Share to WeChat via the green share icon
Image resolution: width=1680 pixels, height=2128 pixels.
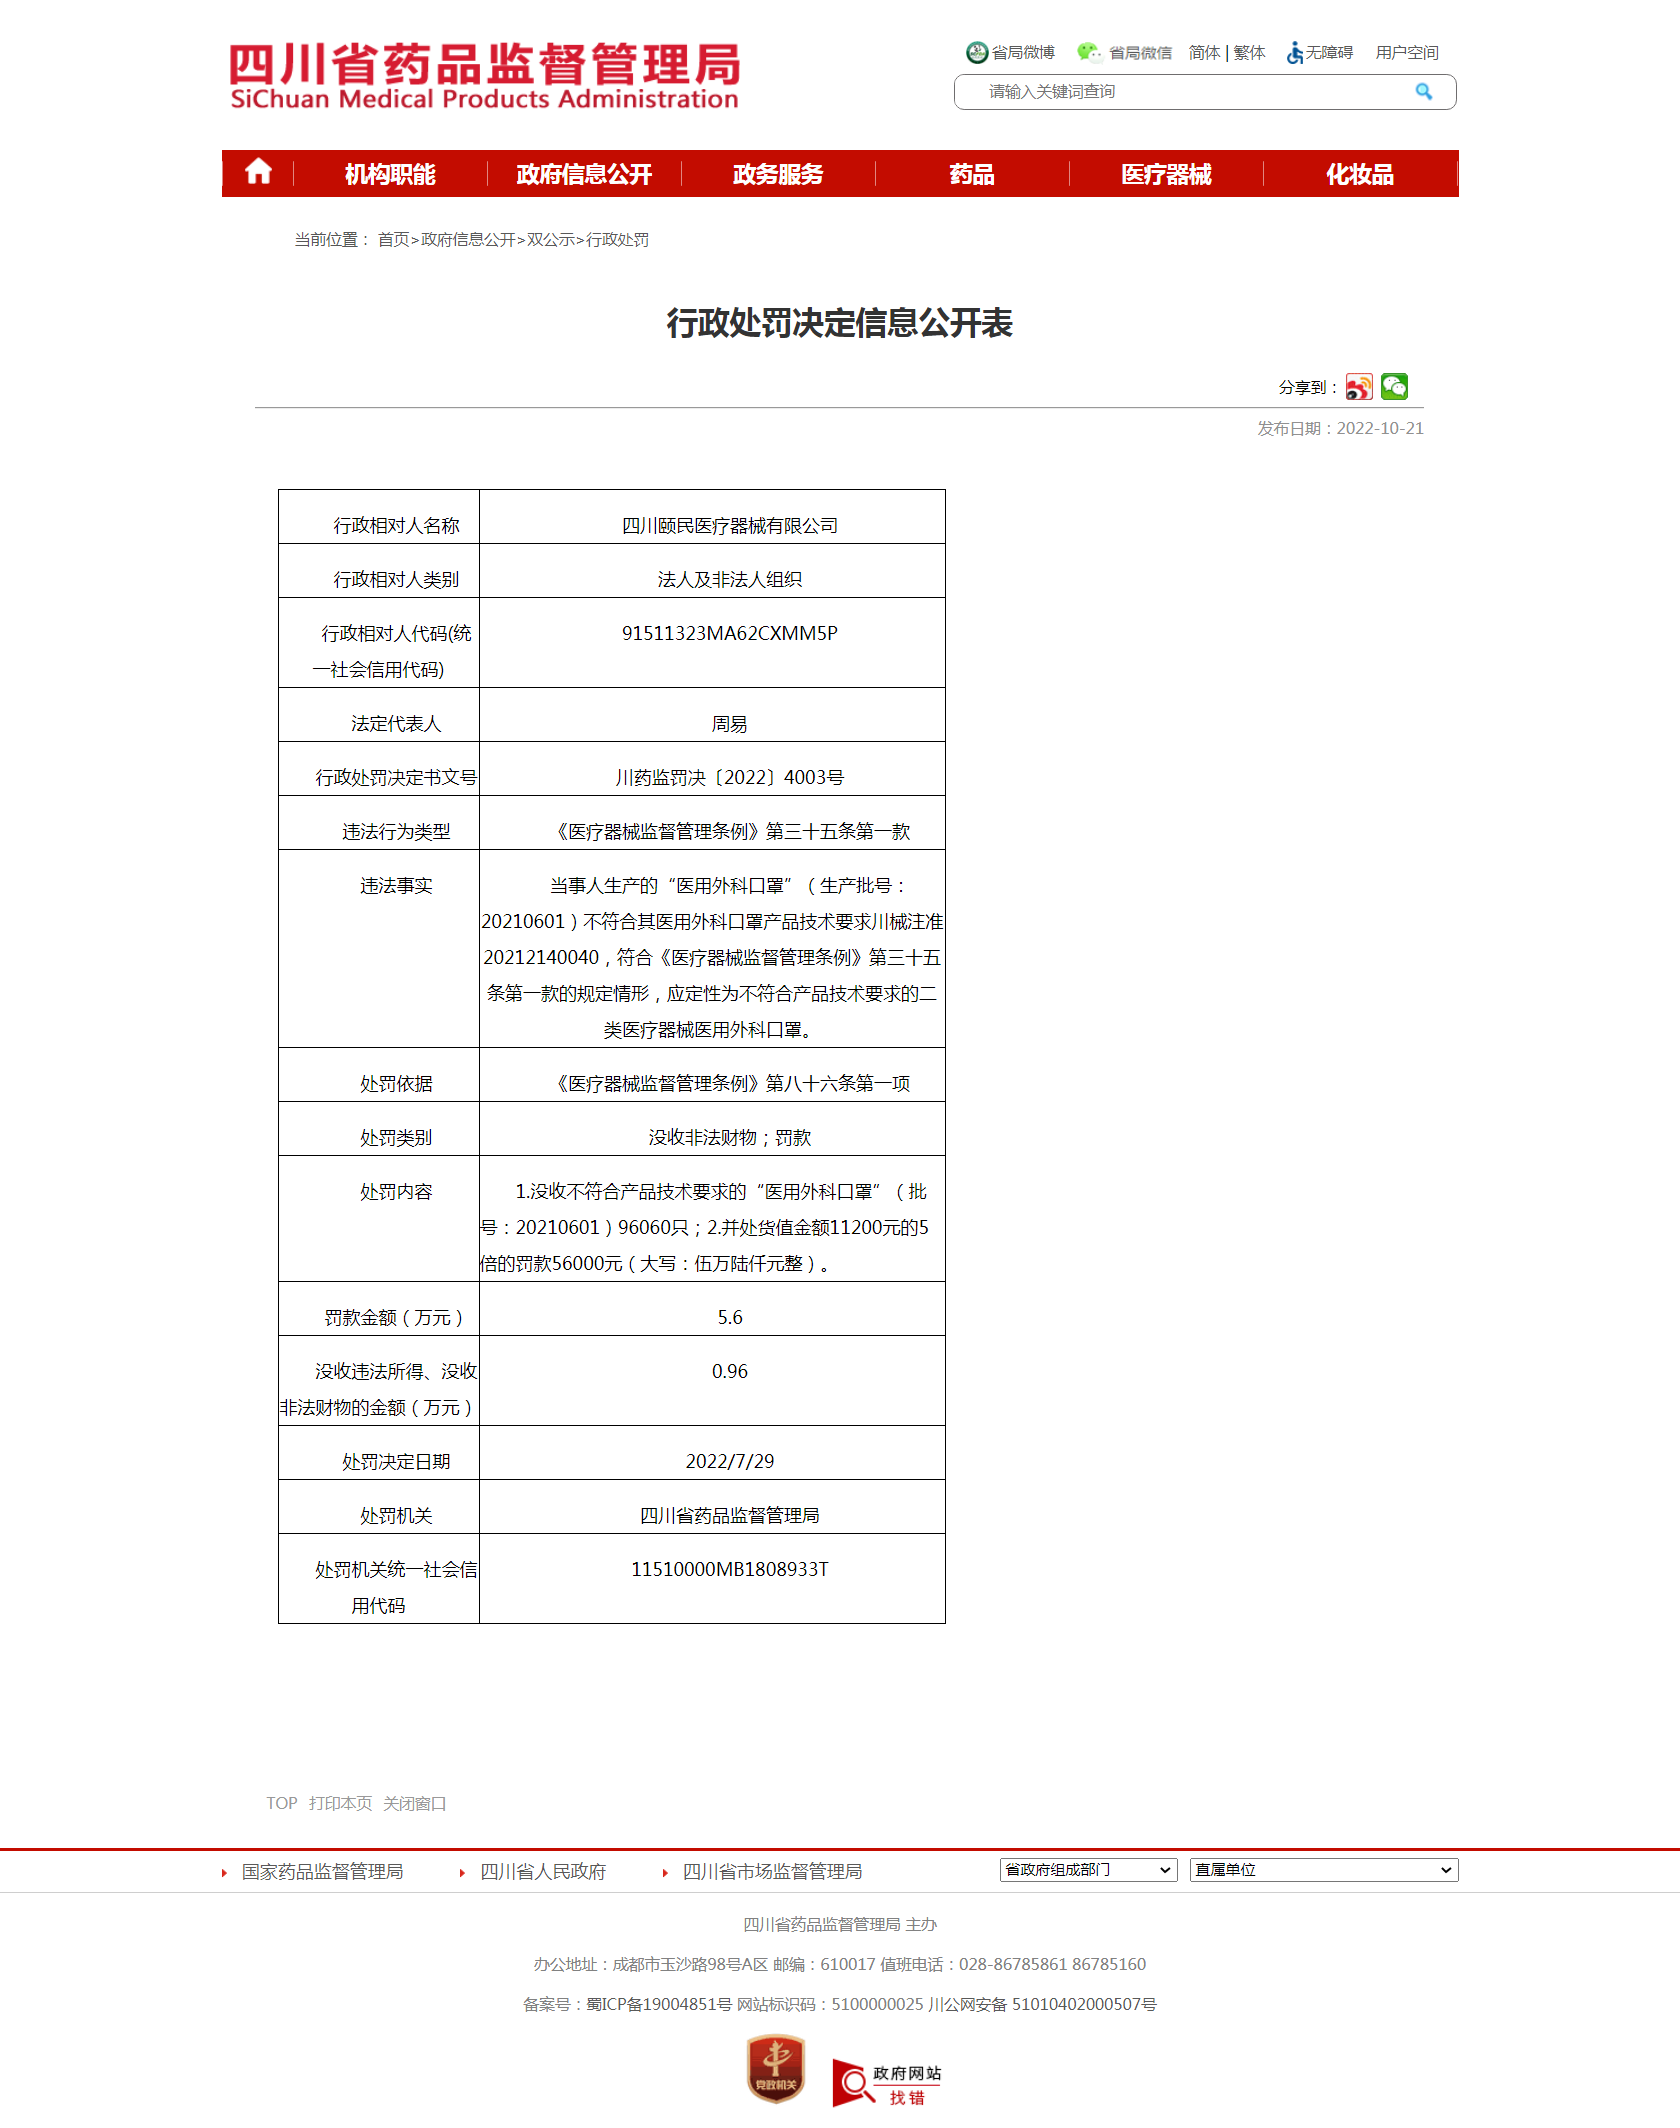(1394, 386)
